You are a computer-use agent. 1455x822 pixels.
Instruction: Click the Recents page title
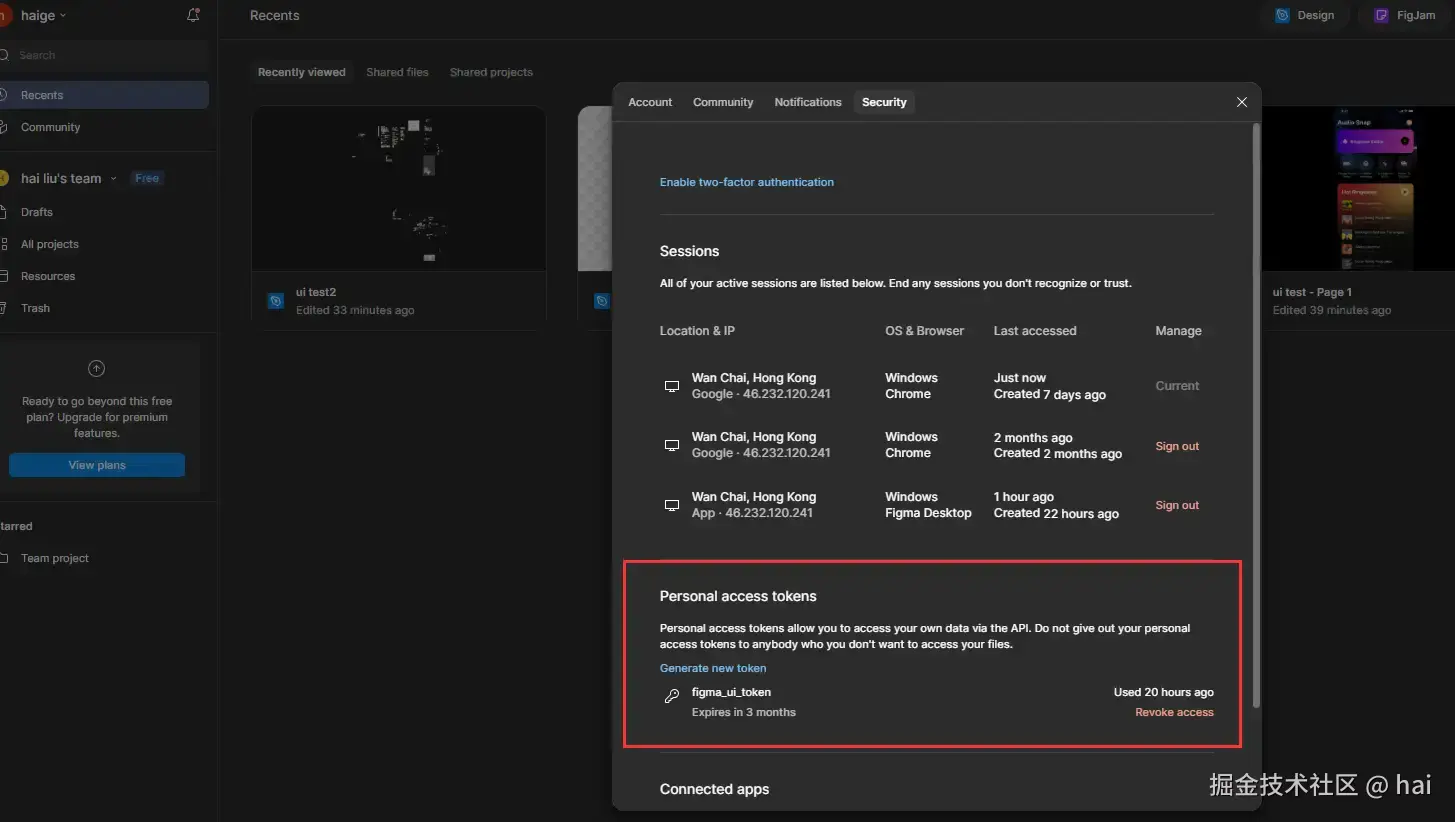coord(275,15)
